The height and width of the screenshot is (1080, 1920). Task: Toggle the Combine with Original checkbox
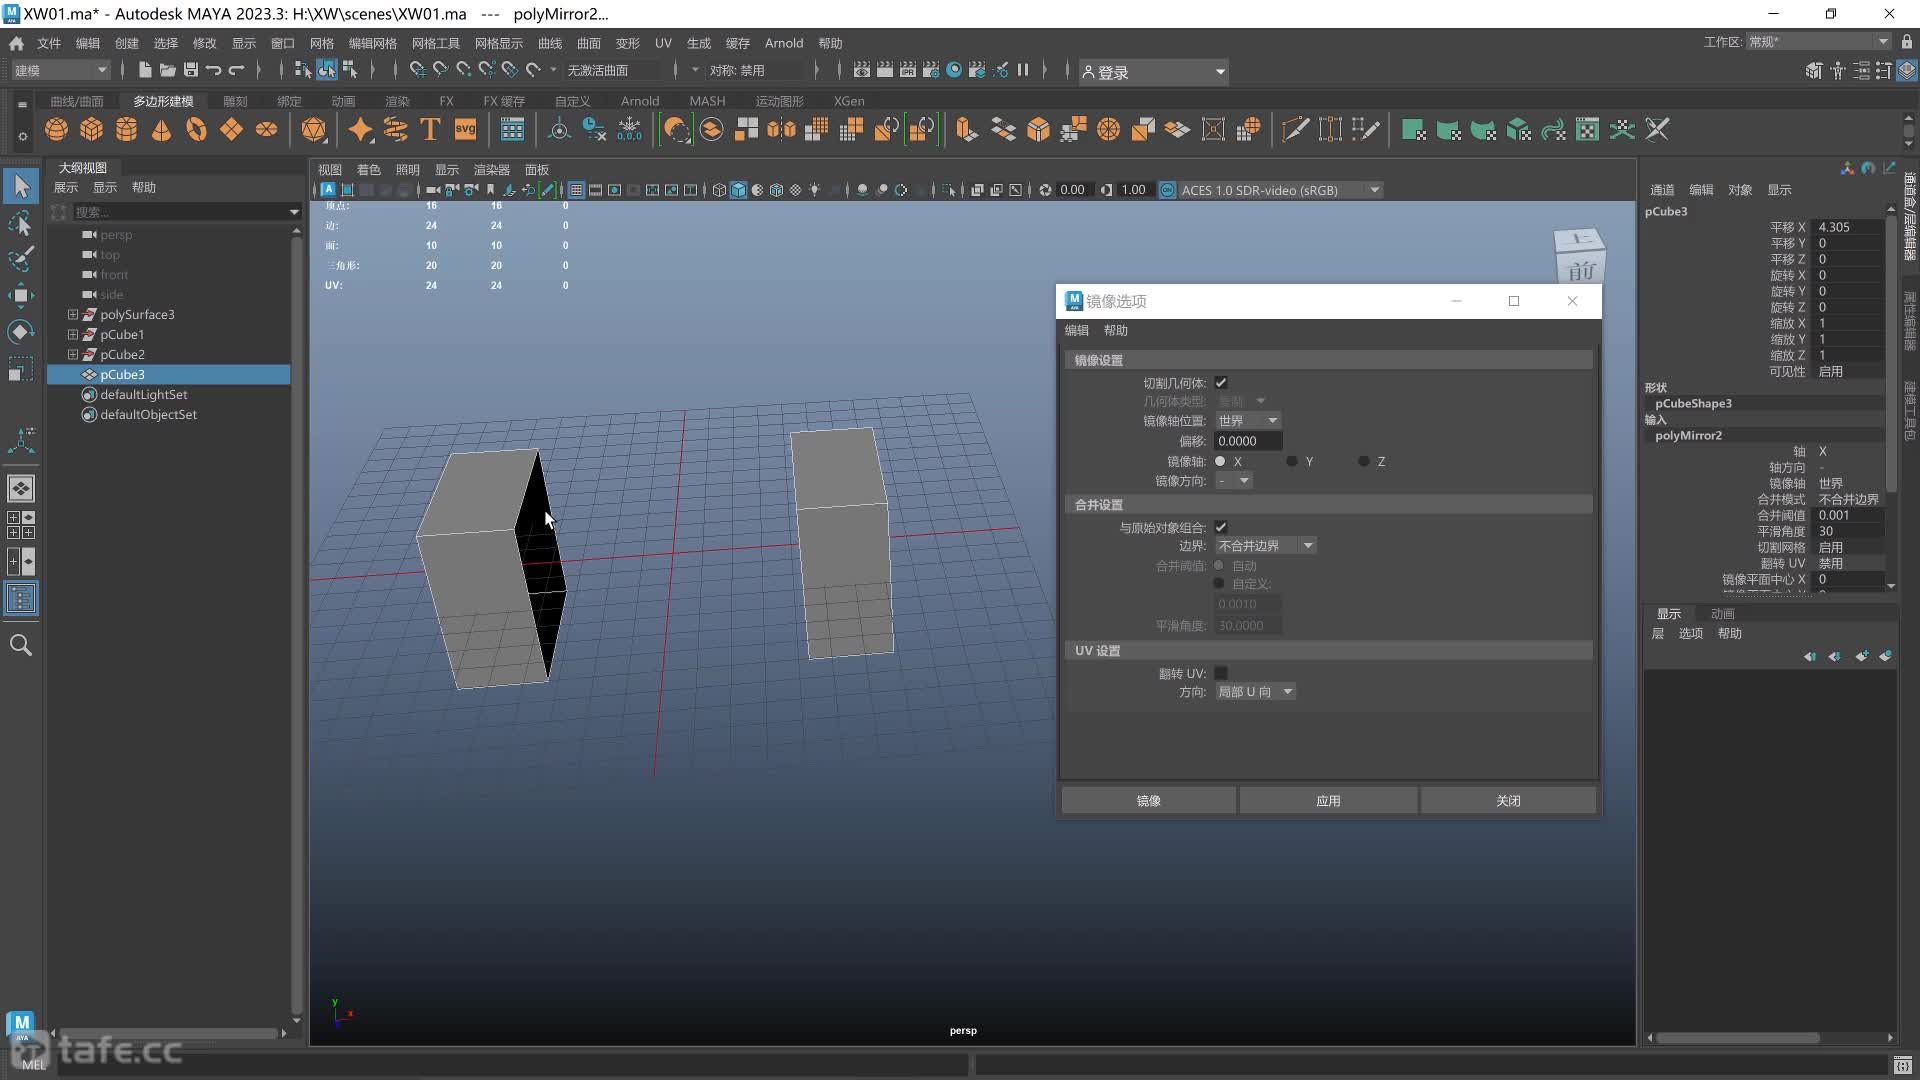1221,527
